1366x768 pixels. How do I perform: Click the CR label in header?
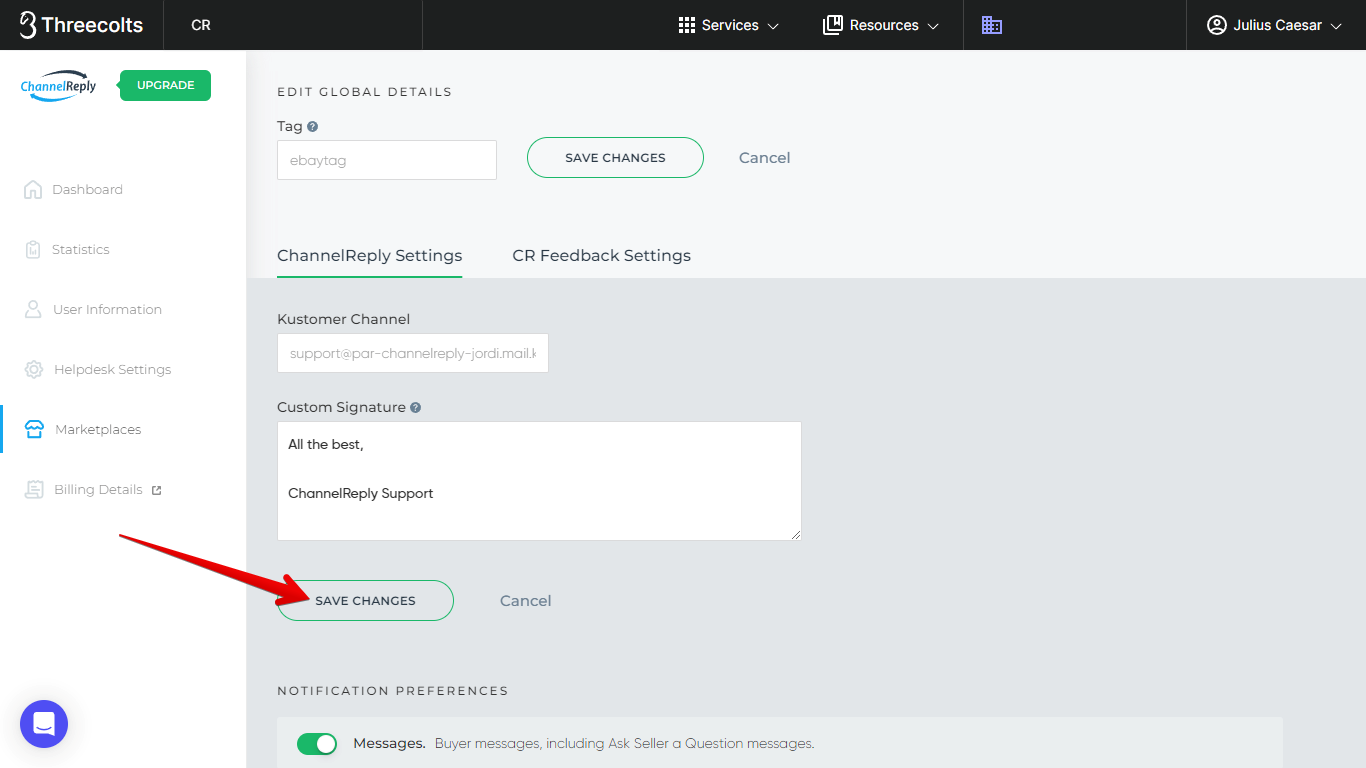tap(201, 25)
